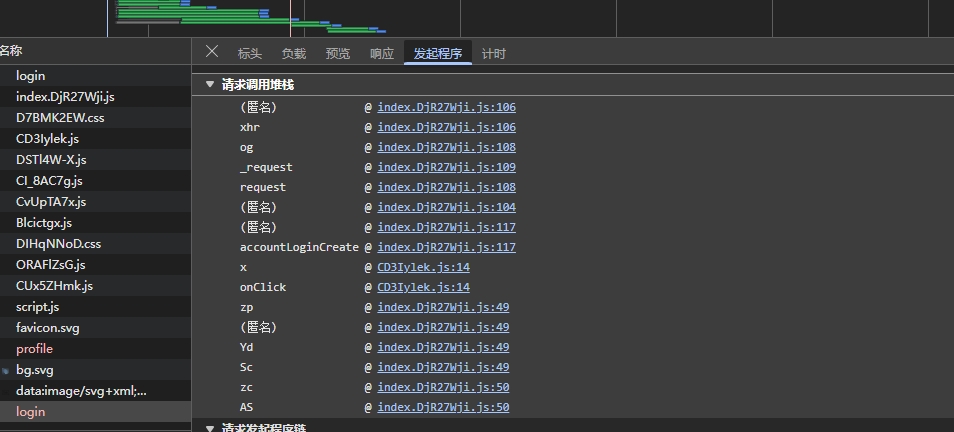Close the request details panel

pyautogui.click(x=212, y=52)
